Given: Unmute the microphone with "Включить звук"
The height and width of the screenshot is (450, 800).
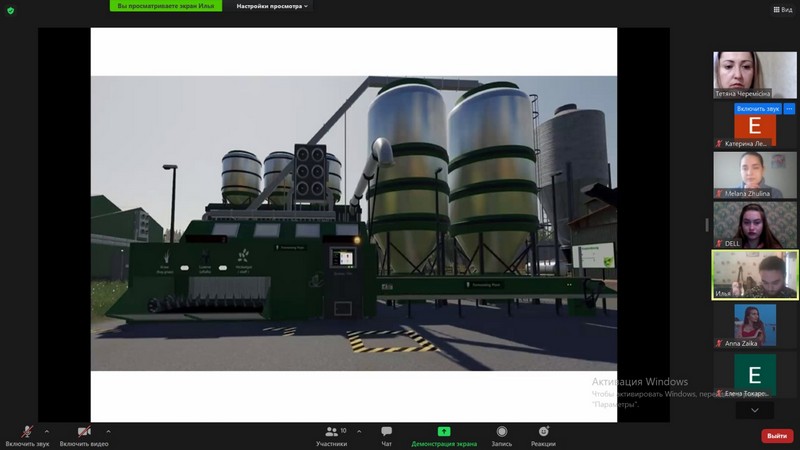Looking at the screenshot, I should point(27,436).
